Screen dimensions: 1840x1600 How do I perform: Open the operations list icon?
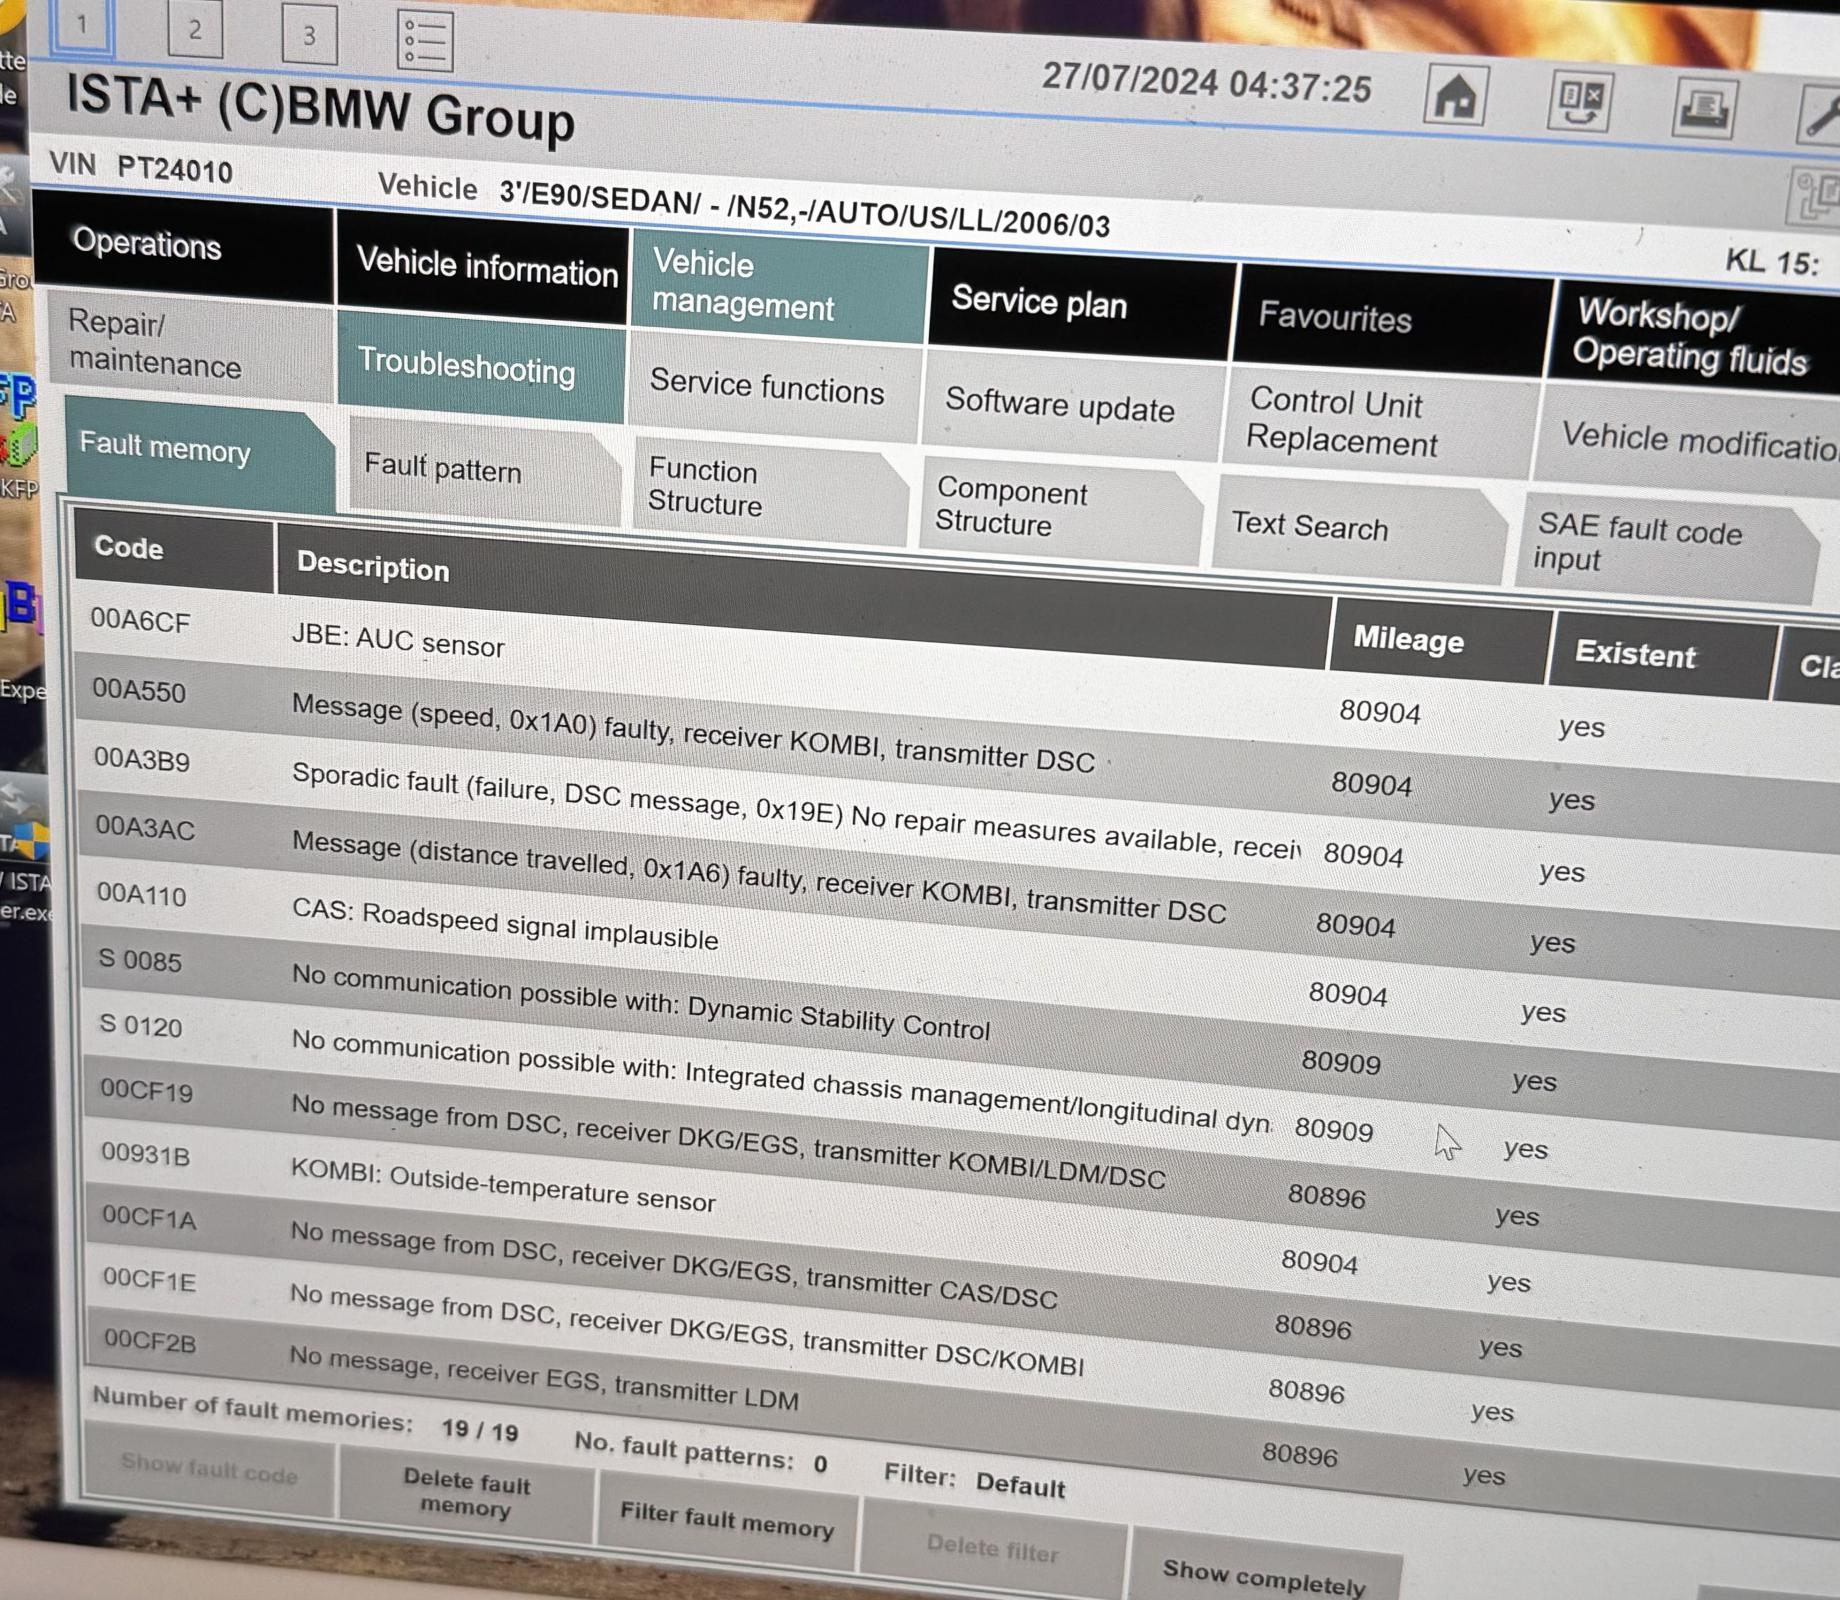tap(425, 41)
